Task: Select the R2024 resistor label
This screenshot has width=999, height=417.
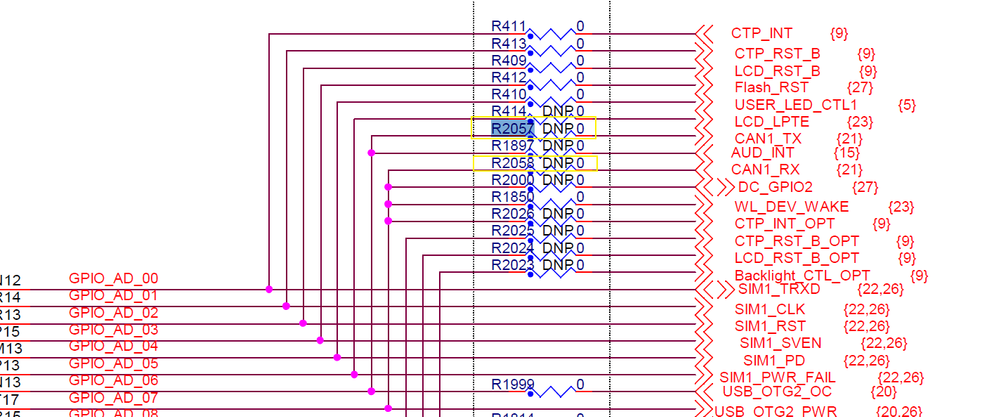Action: (x=512, y=247)
